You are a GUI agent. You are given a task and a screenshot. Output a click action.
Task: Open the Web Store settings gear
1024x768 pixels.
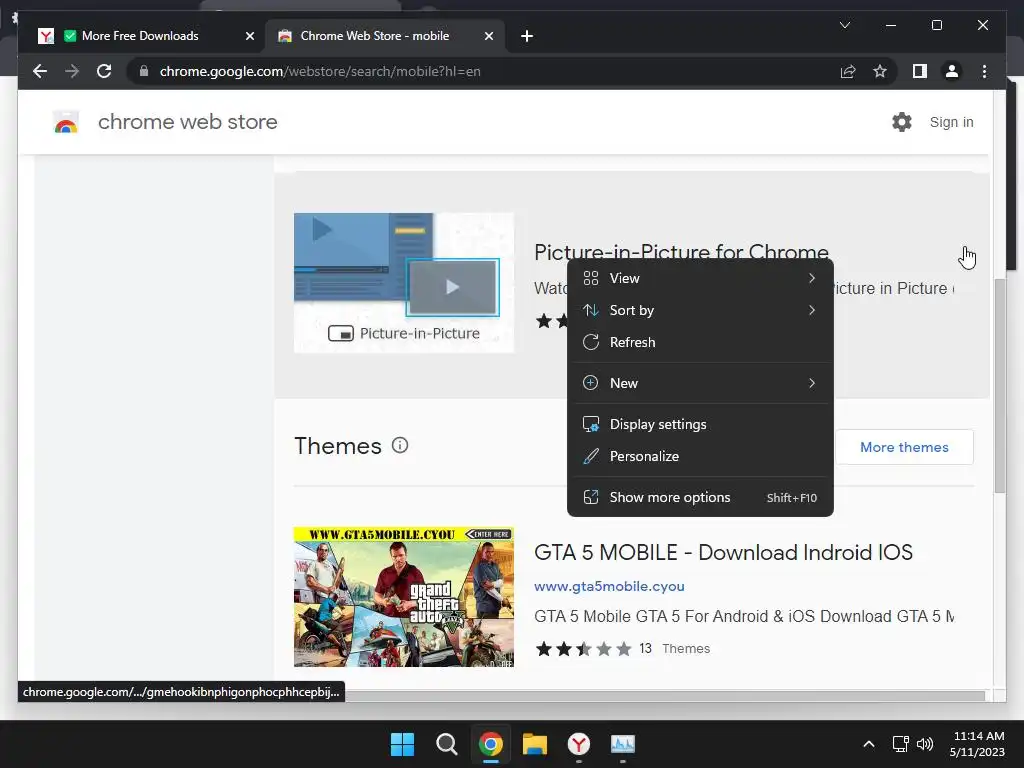902,122
